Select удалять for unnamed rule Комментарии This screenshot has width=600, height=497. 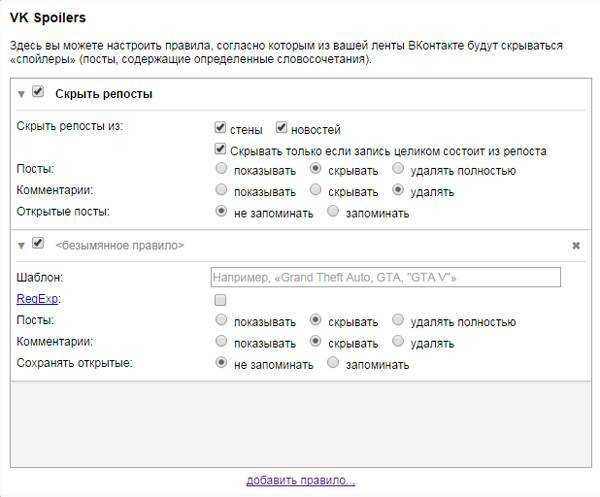[398, 341]
